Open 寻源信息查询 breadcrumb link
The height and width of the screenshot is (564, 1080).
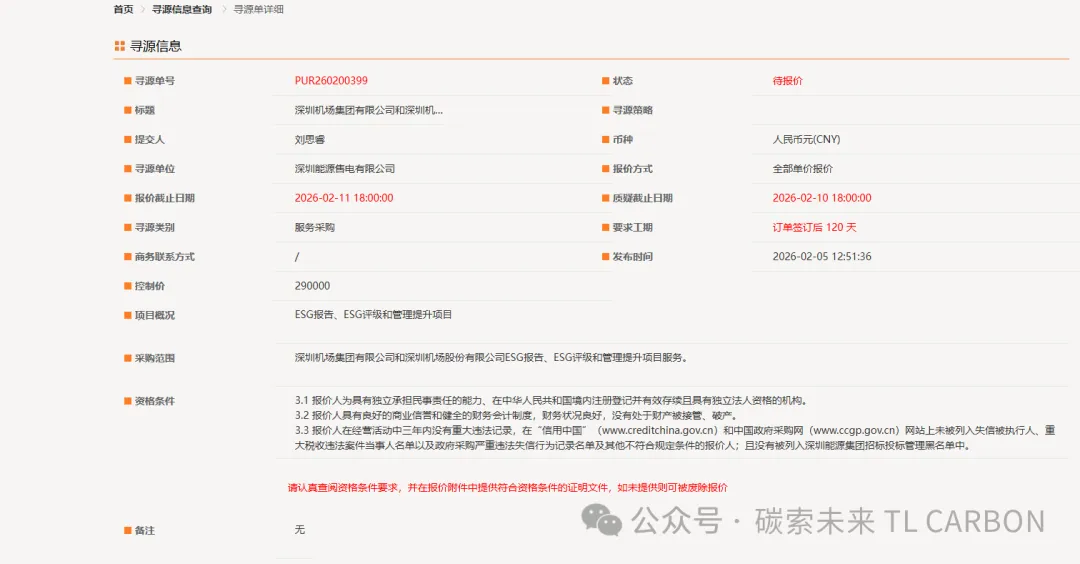[x=182, y=10]
